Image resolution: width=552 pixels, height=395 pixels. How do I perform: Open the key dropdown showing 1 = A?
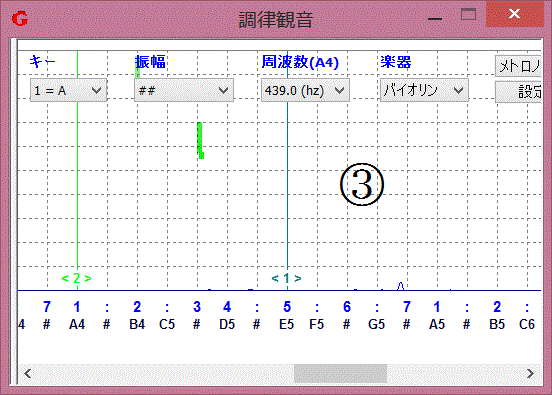(x=68, y=90)
